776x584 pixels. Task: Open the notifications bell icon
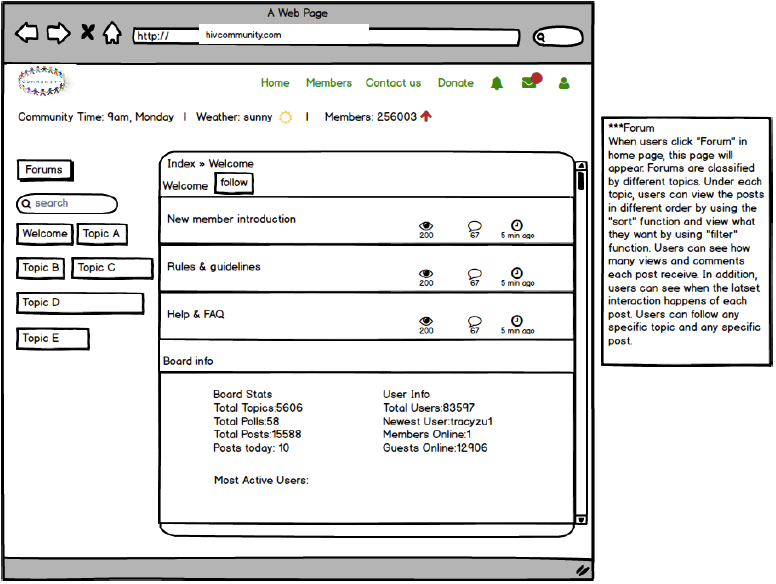(497, 83)
